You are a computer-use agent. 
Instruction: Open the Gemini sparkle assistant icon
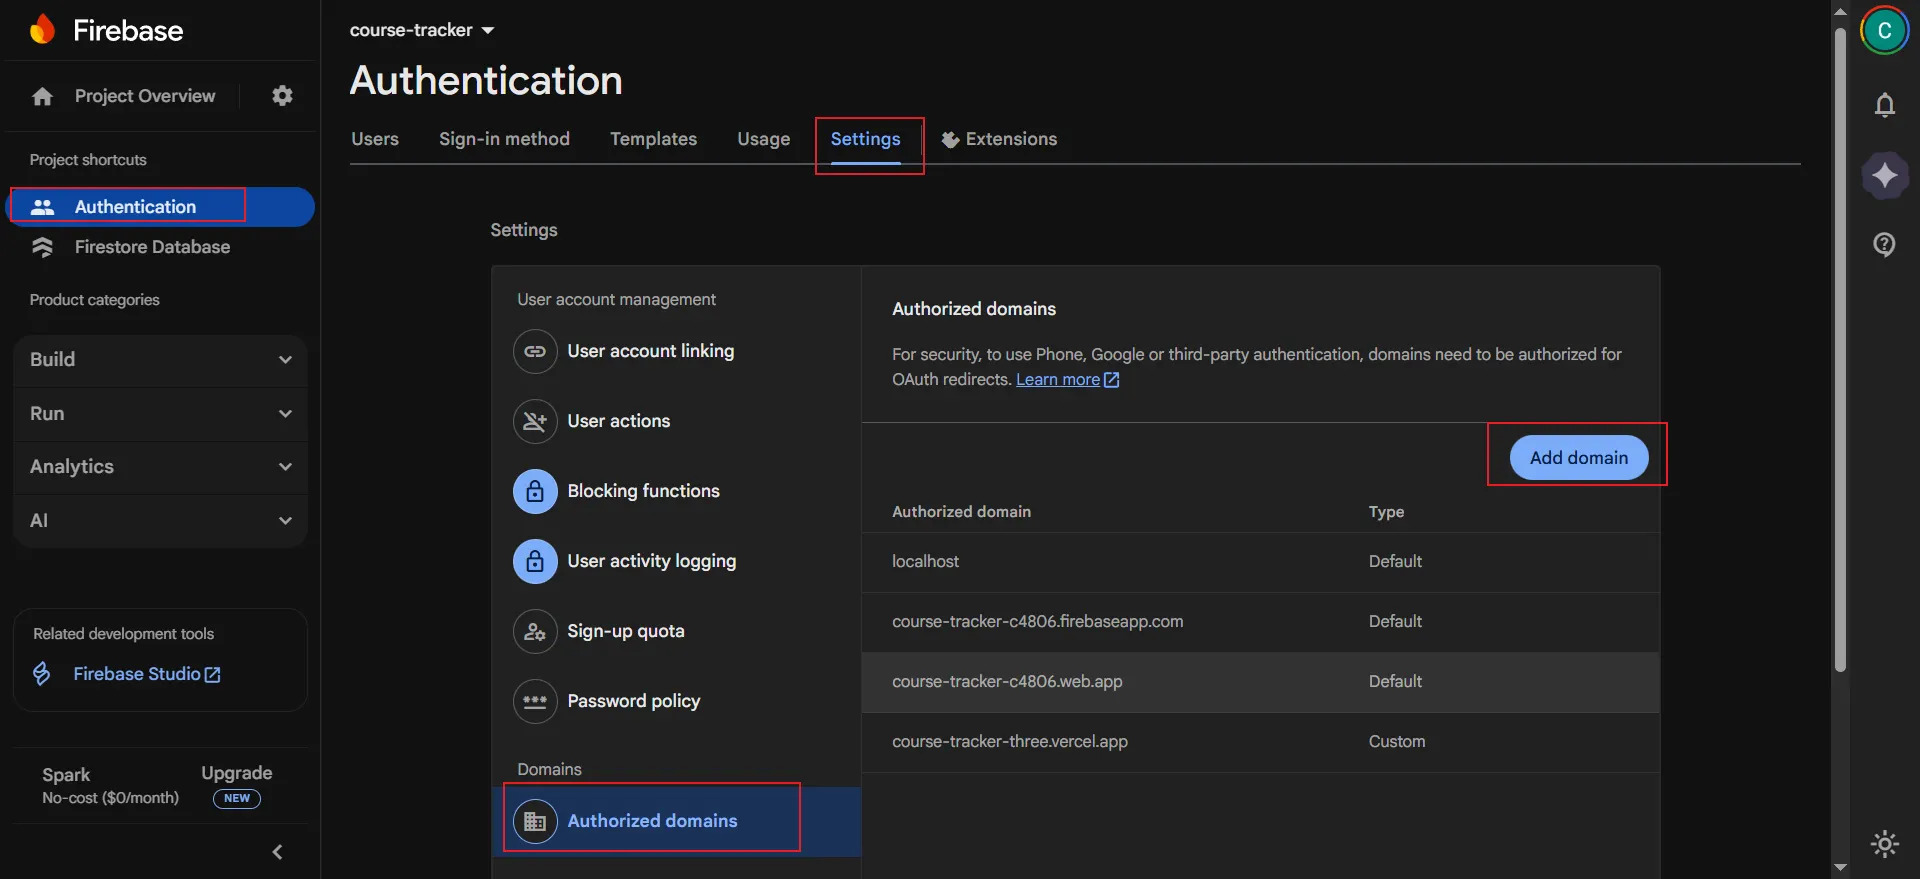1884,175
